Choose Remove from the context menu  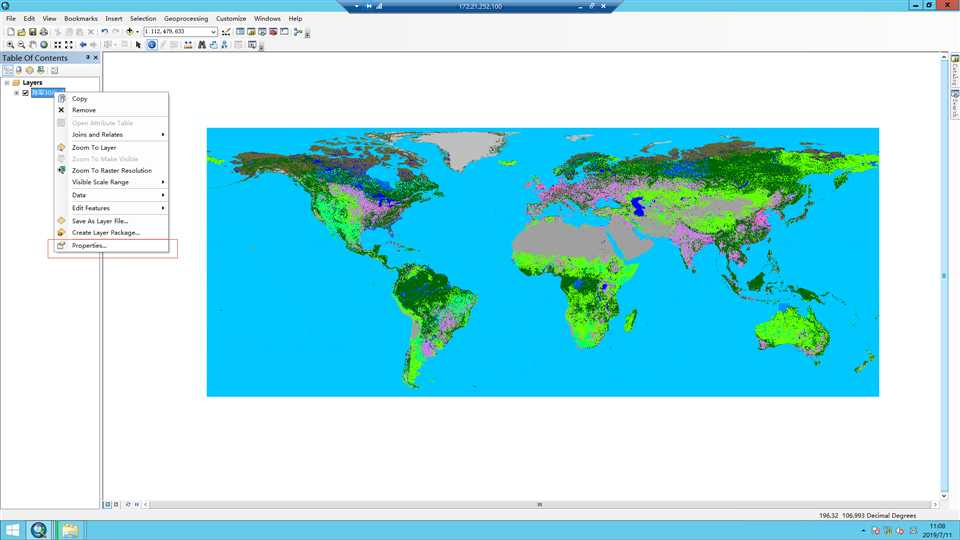[111, 110]
